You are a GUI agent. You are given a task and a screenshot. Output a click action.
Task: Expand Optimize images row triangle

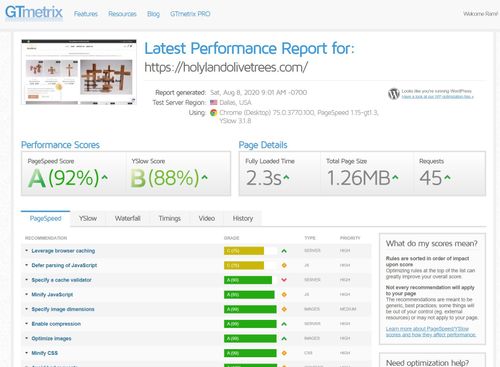point(27,338)
